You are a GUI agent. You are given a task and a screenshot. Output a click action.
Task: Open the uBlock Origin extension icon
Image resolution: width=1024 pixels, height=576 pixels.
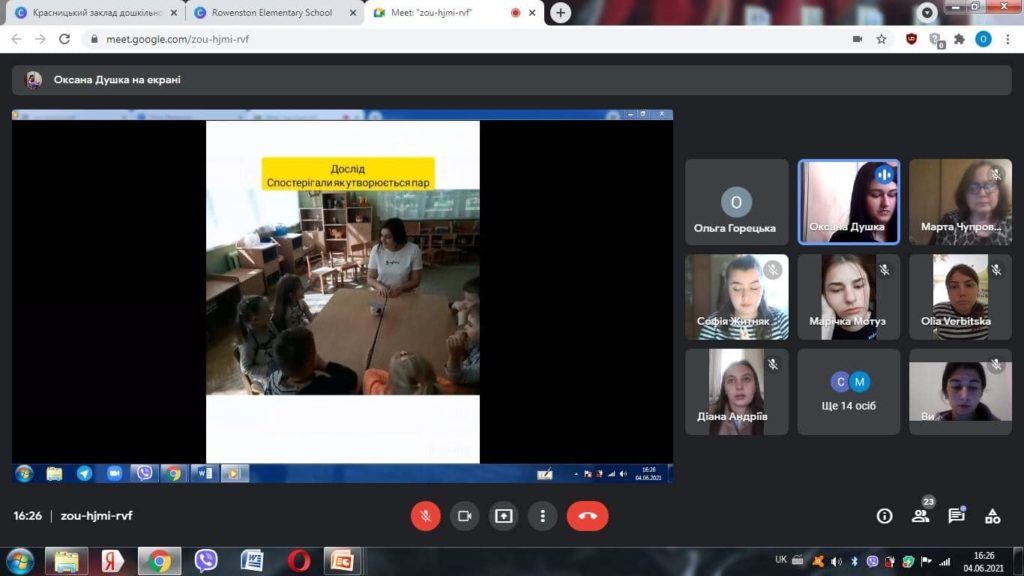(x=911, y=39)
